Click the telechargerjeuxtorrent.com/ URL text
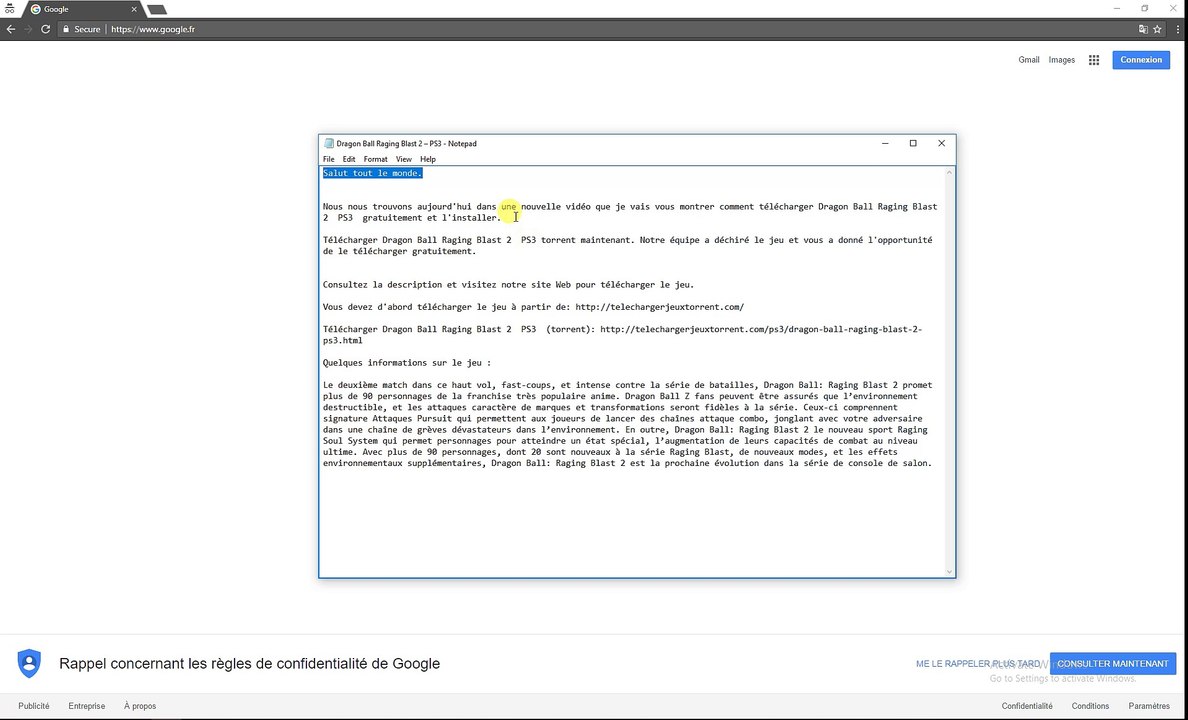Screen dimensions: 1188x720 pyautogui.click(x=659, y=307)
